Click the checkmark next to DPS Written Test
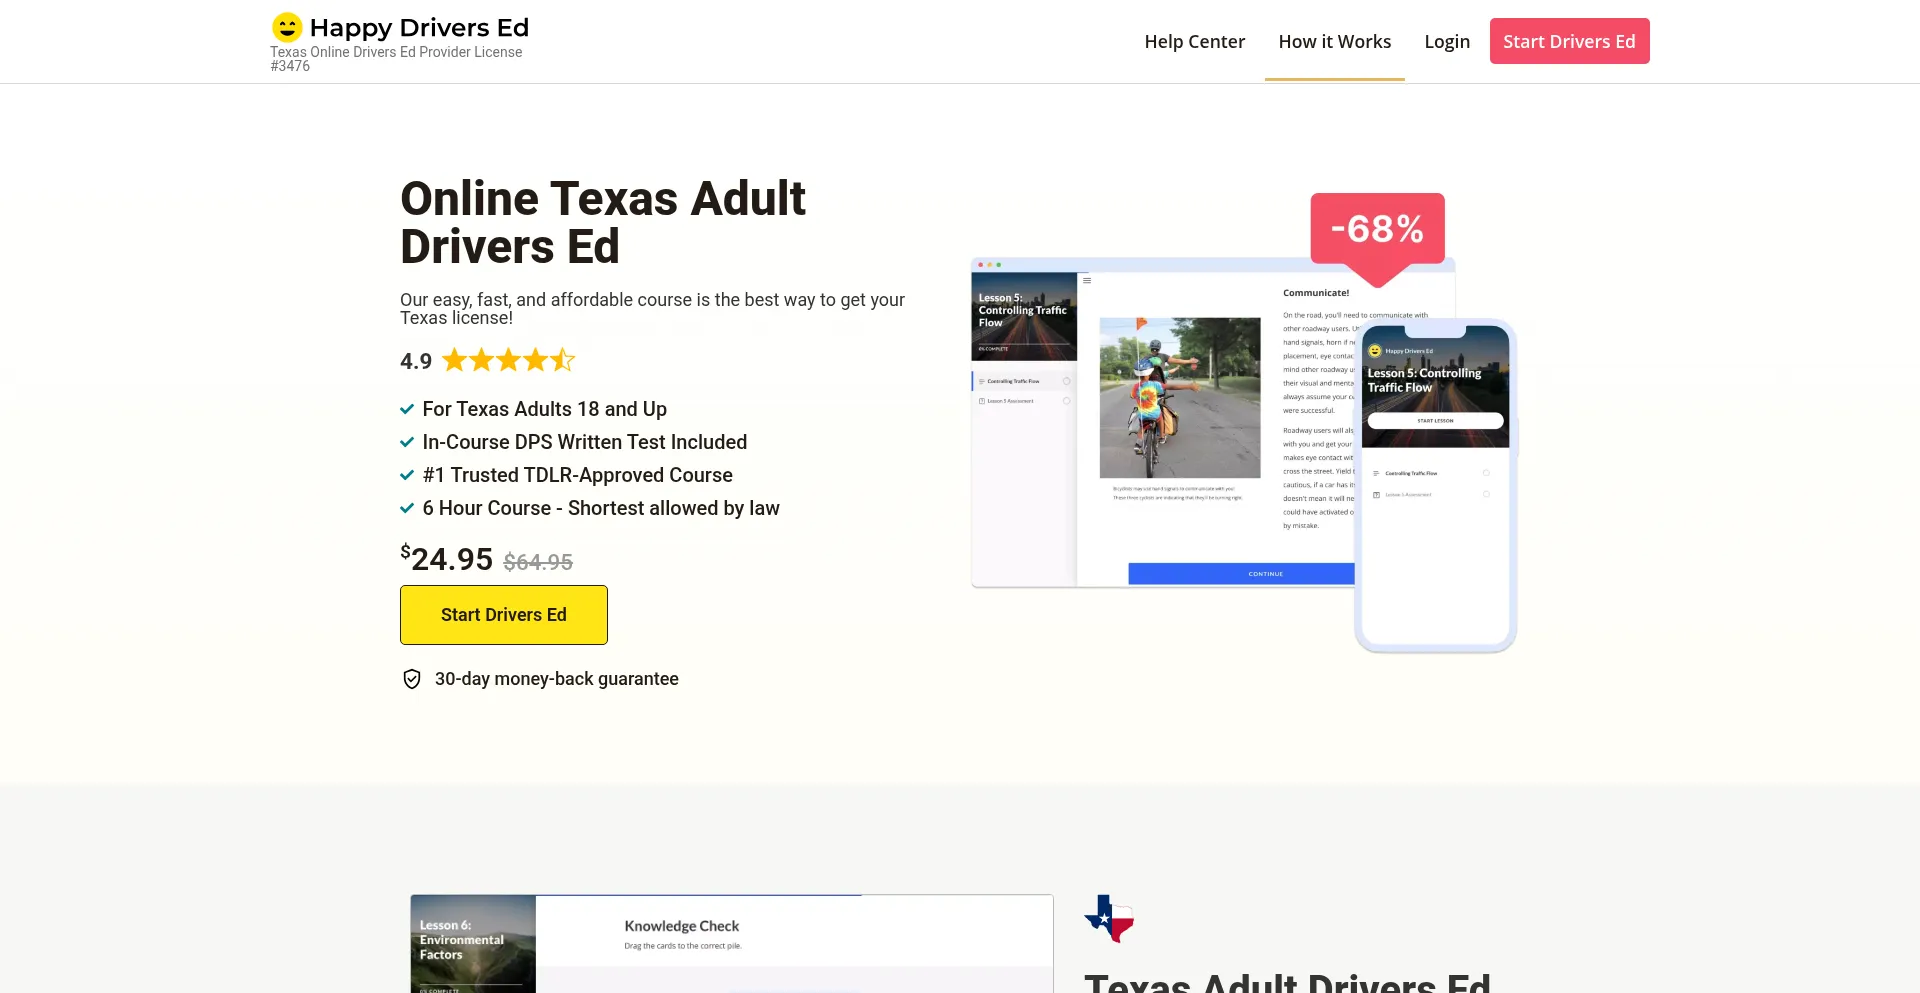The height and width of the screenshot is (993, 1920). (407, 442)
